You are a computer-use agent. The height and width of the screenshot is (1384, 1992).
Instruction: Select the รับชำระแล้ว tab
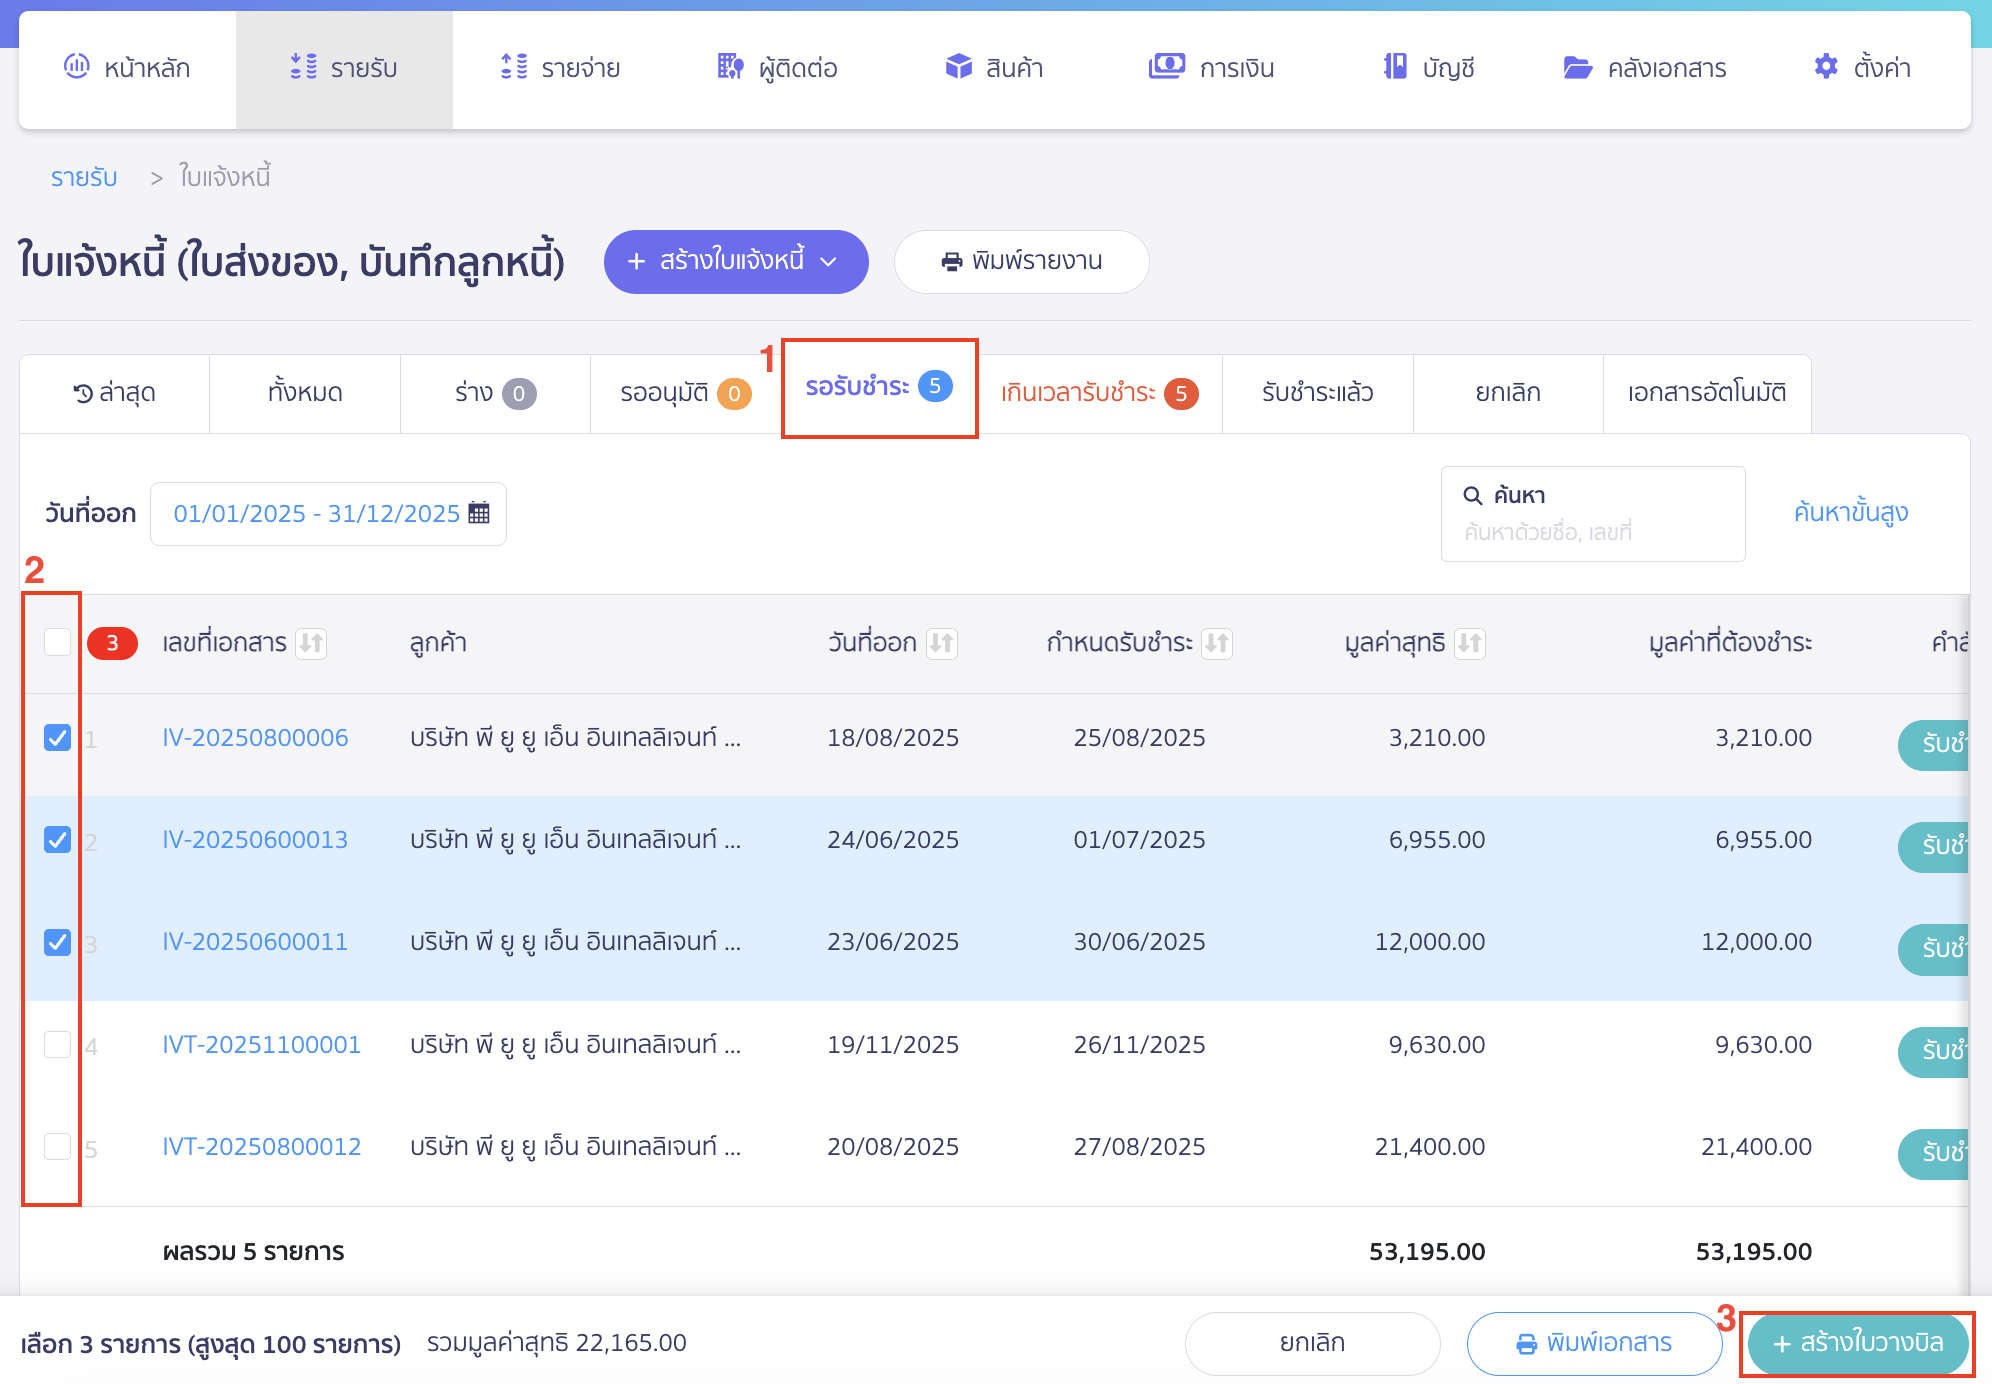point(1317,393)
